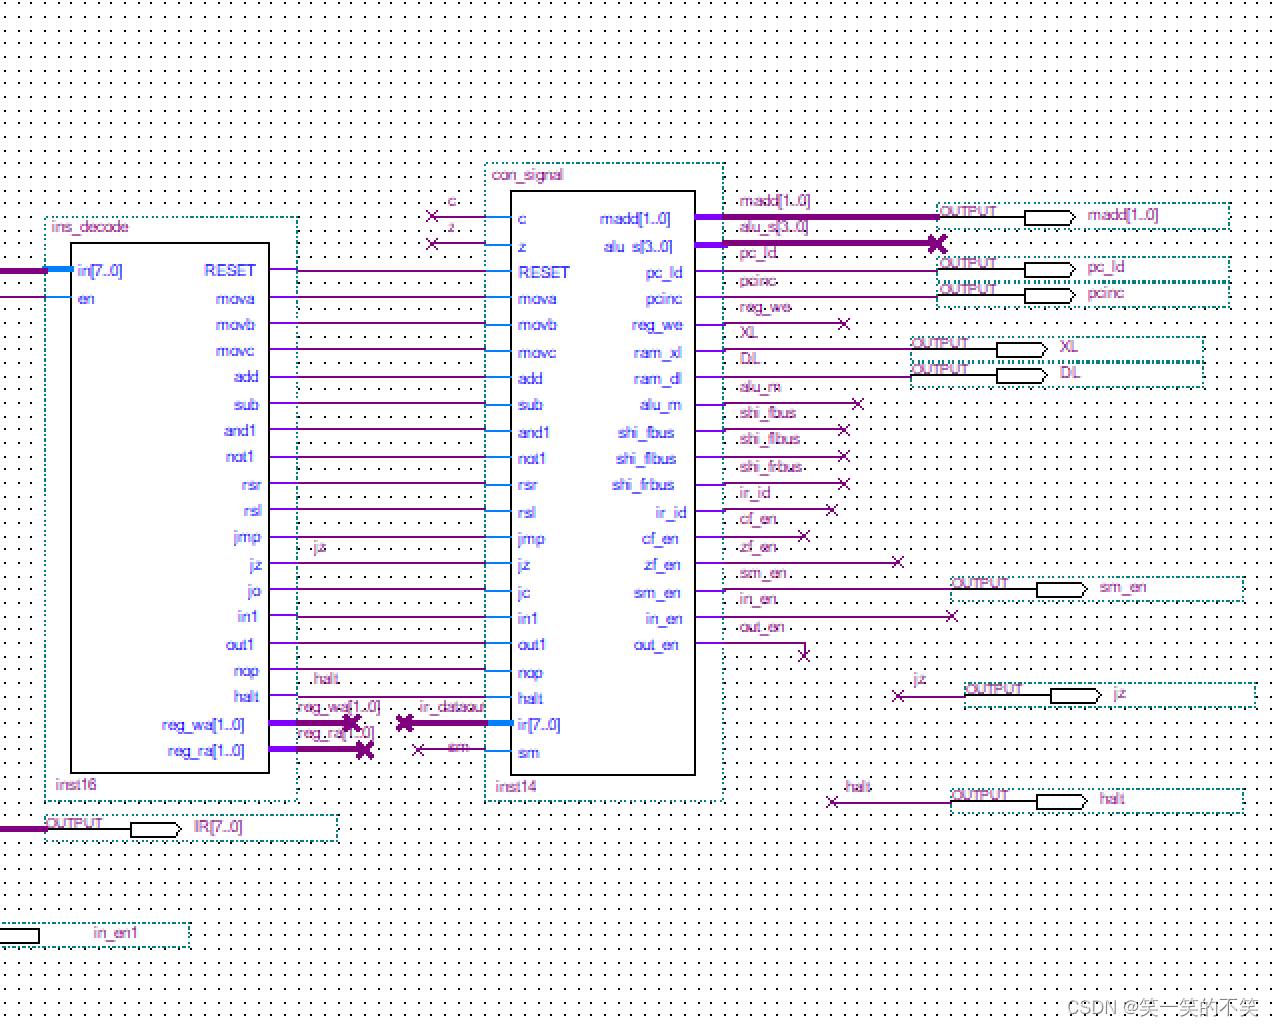Select the XL output pin symbol
Image resolution: width=1274 pixels, height=1026 pixels.
(x=1021, y=349)
